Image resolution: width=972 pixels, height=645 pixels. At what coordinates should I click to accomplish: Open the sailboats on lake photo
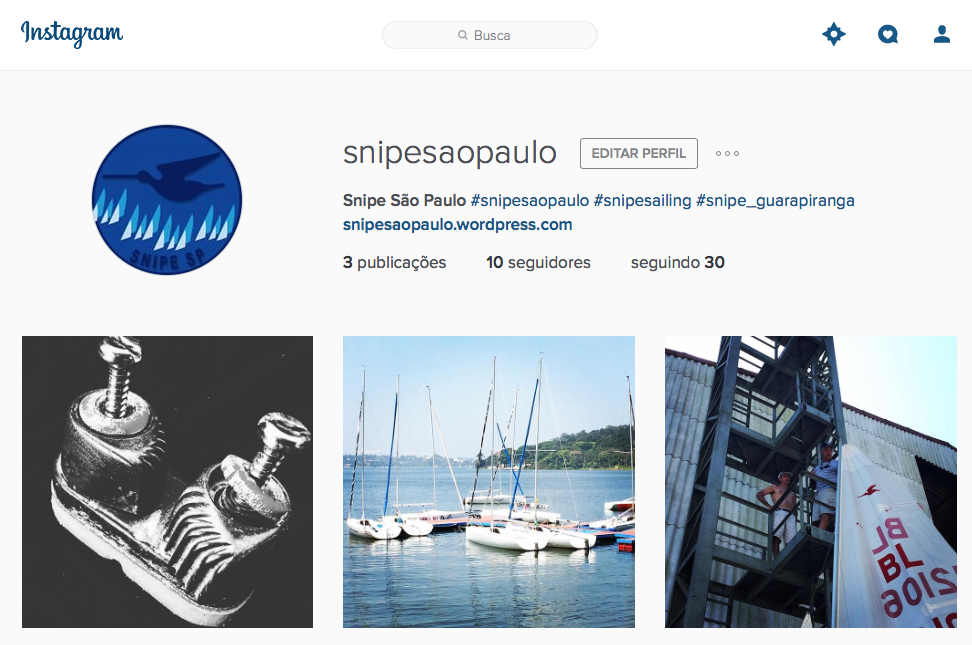(488, 482)
